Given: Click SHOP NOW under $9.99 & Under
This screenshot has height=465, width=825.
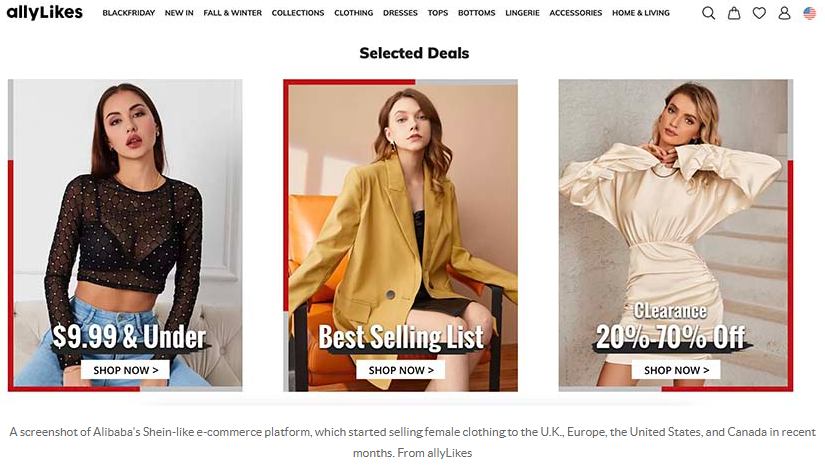Looking at the screenshot, I should click(125, 370).
